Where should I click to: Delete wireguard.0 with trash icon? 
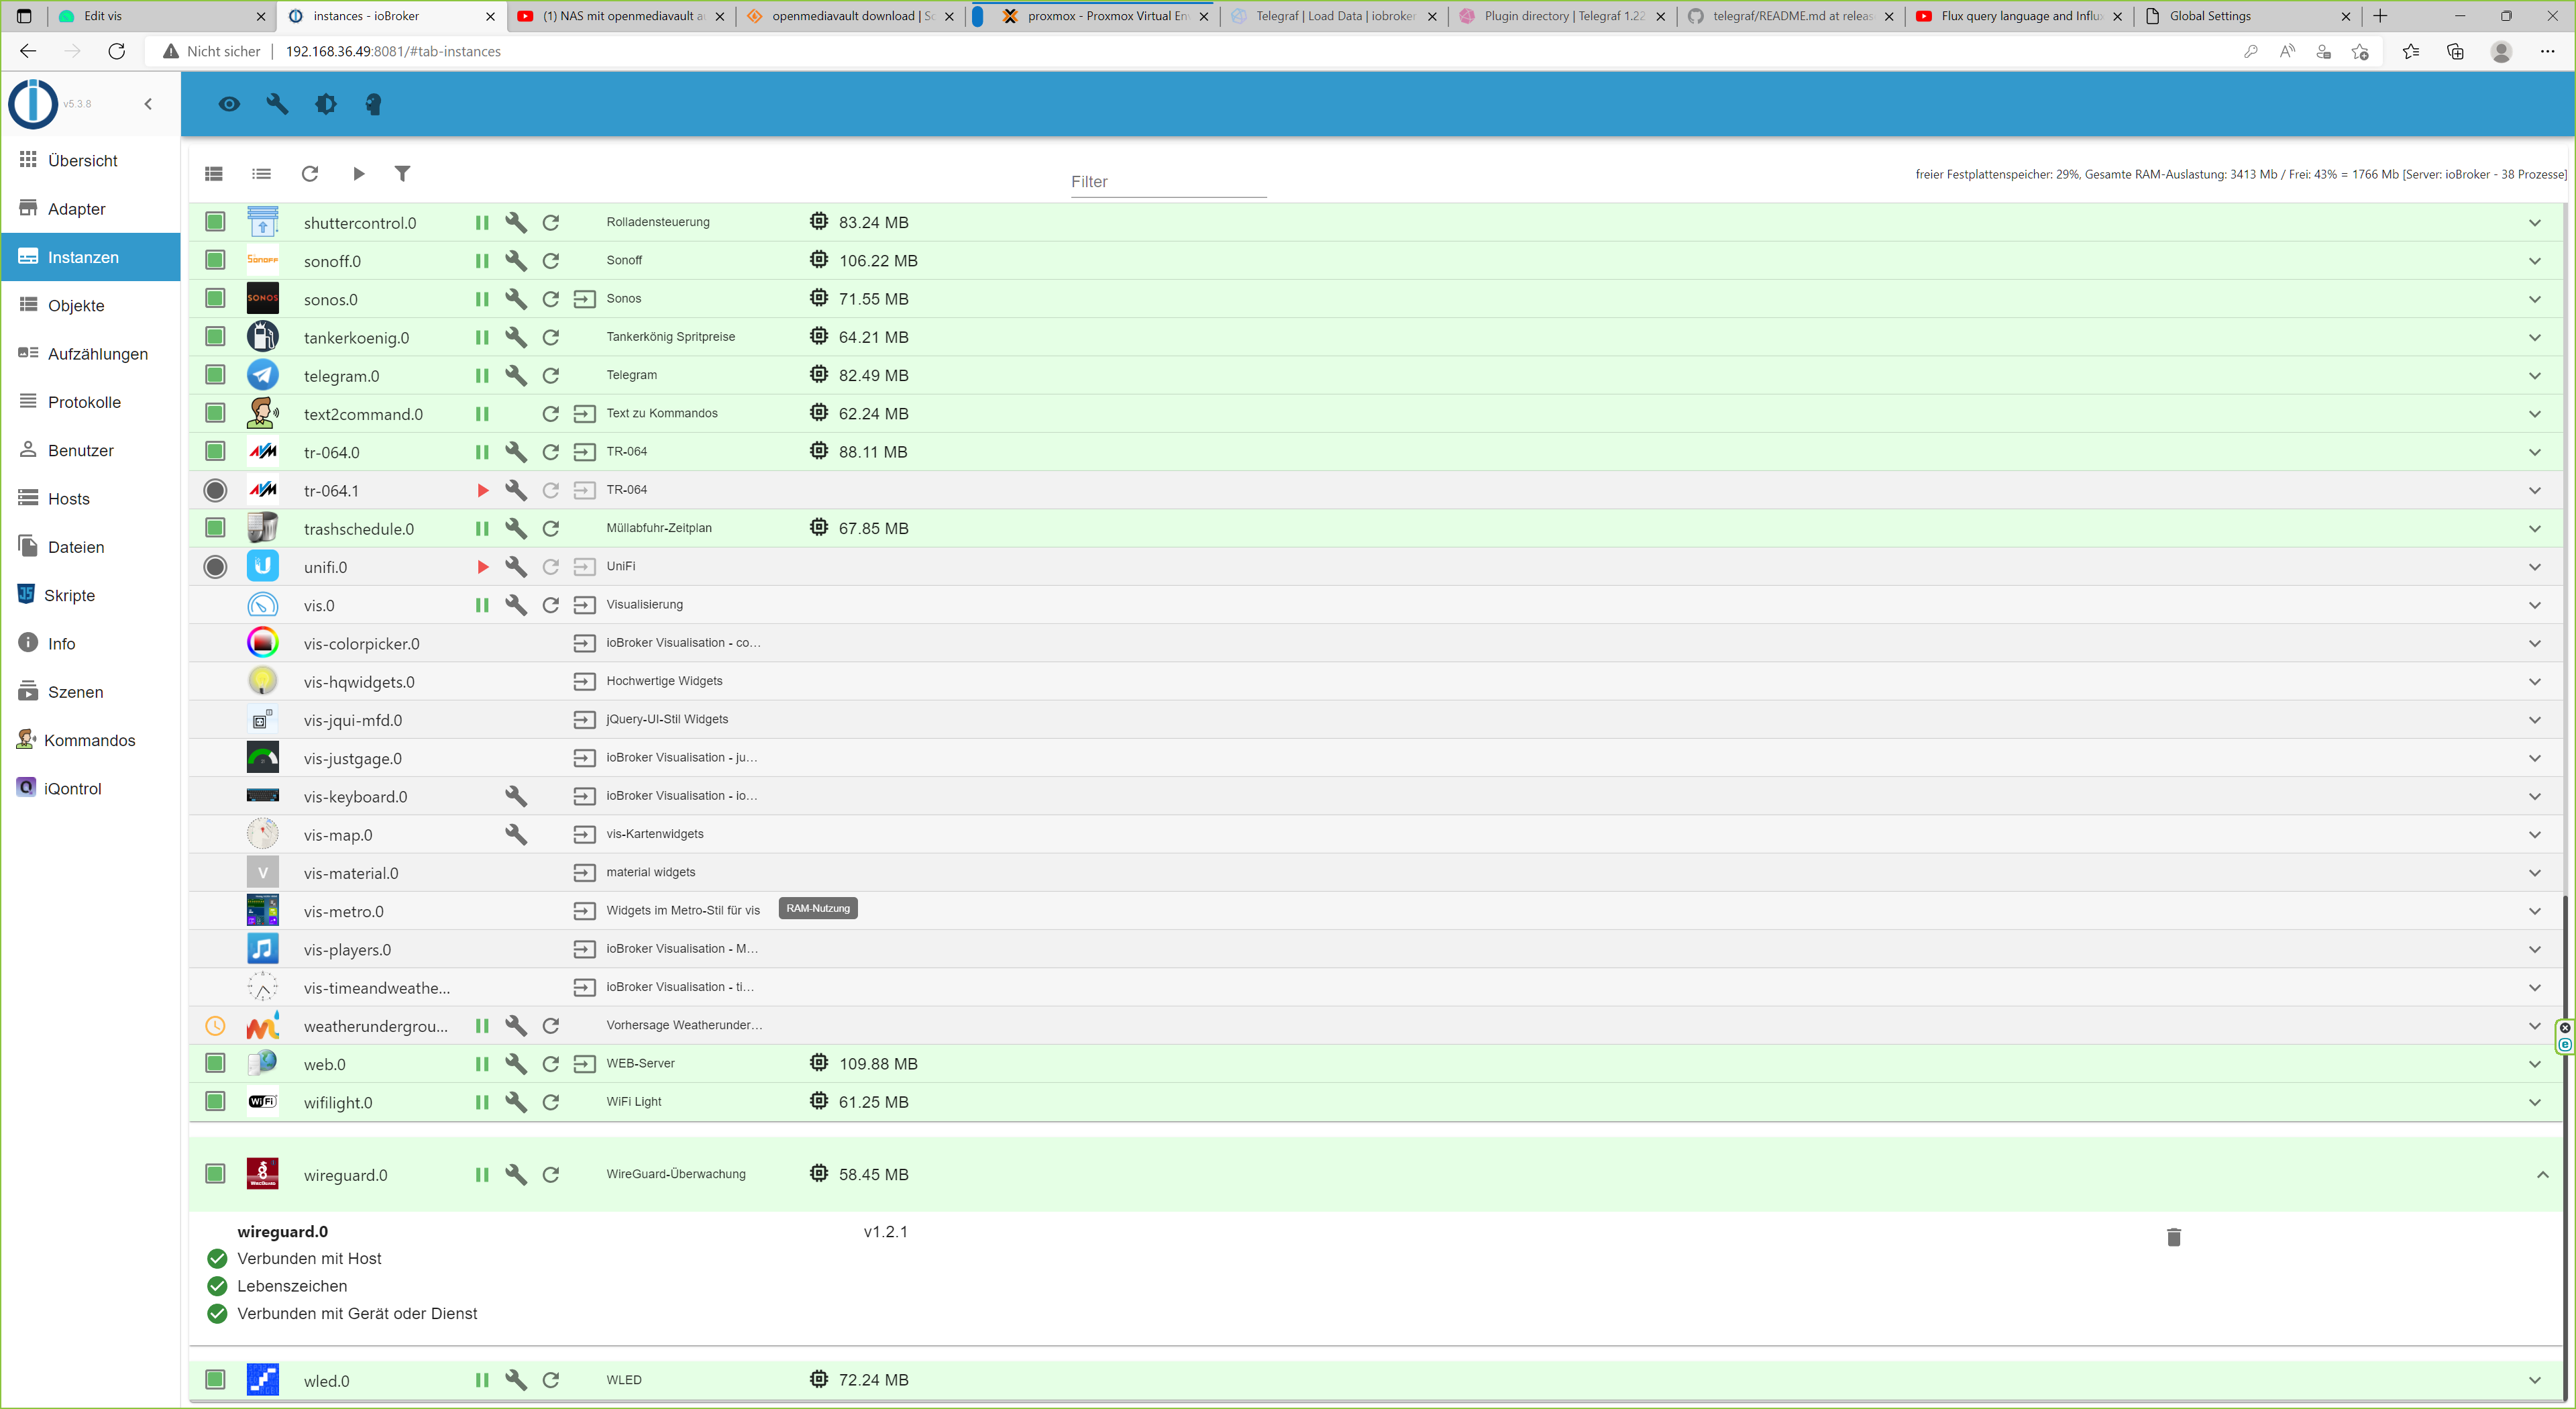click(2173, 1237)
